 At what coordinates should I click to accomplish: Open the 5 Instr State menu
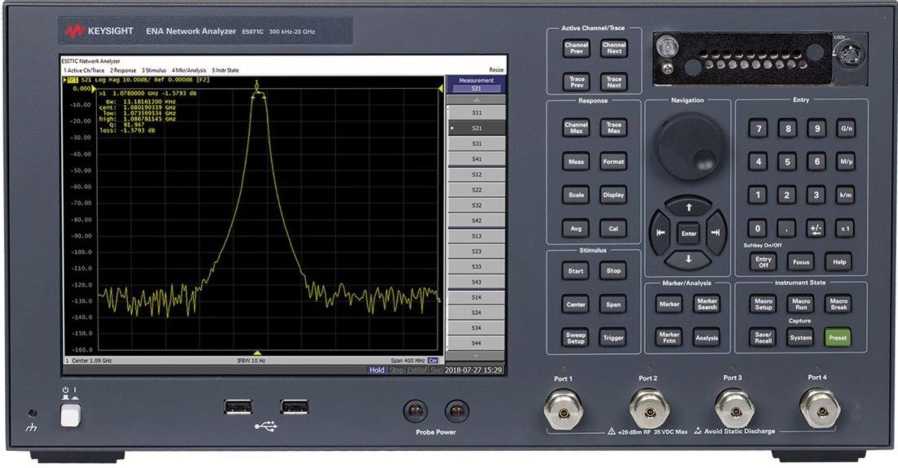[x=225, y=70]
